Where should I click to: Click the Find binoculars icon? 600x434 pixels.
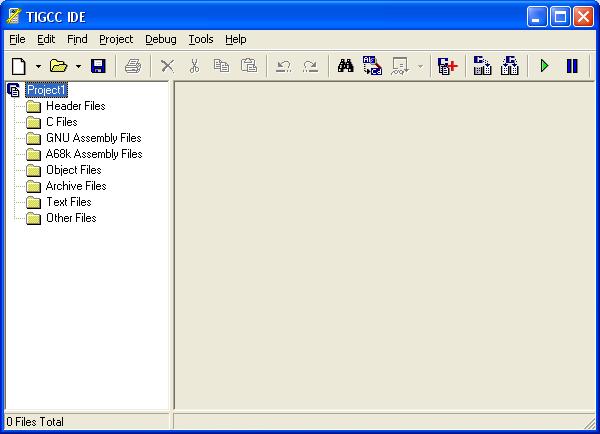[x=346, y=66]
